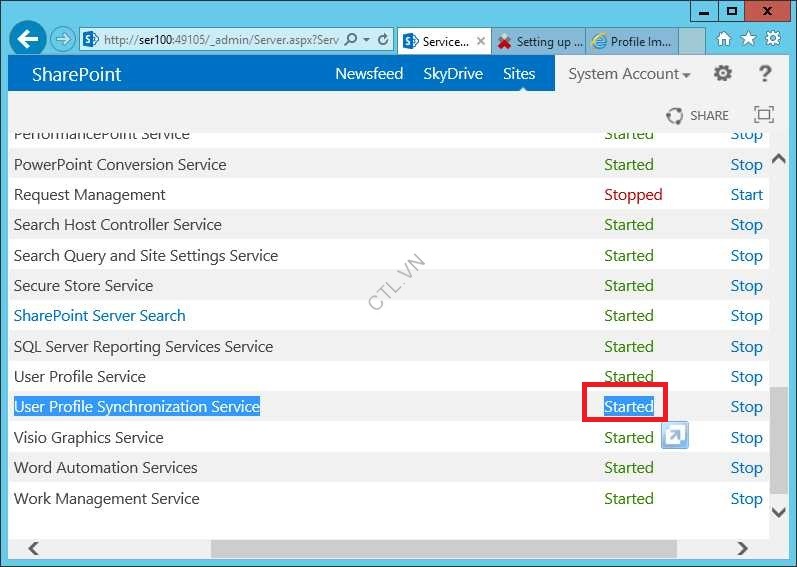Click the SHARE icon button
The width and height of the screenshot is (797, 567).
[x=697, y=116]
